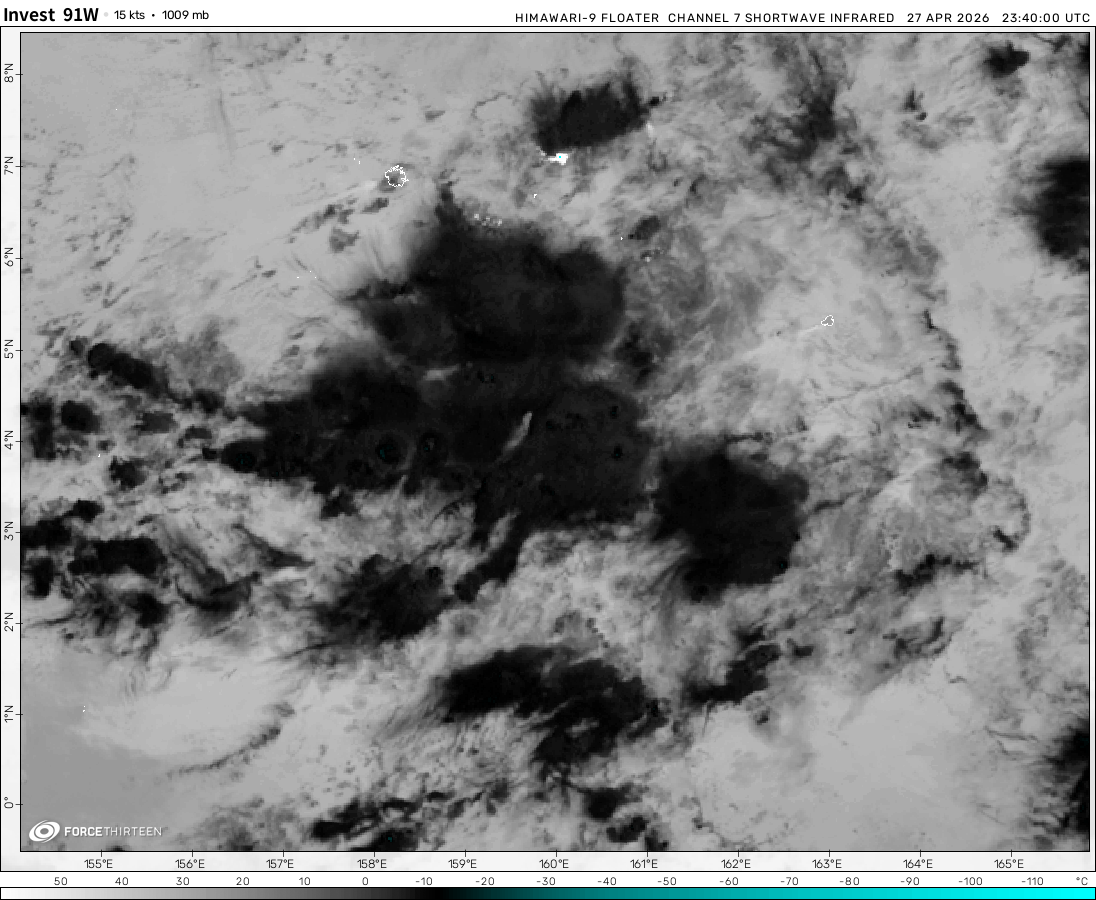Click the 8°N latitude axis label

point(9,73)
